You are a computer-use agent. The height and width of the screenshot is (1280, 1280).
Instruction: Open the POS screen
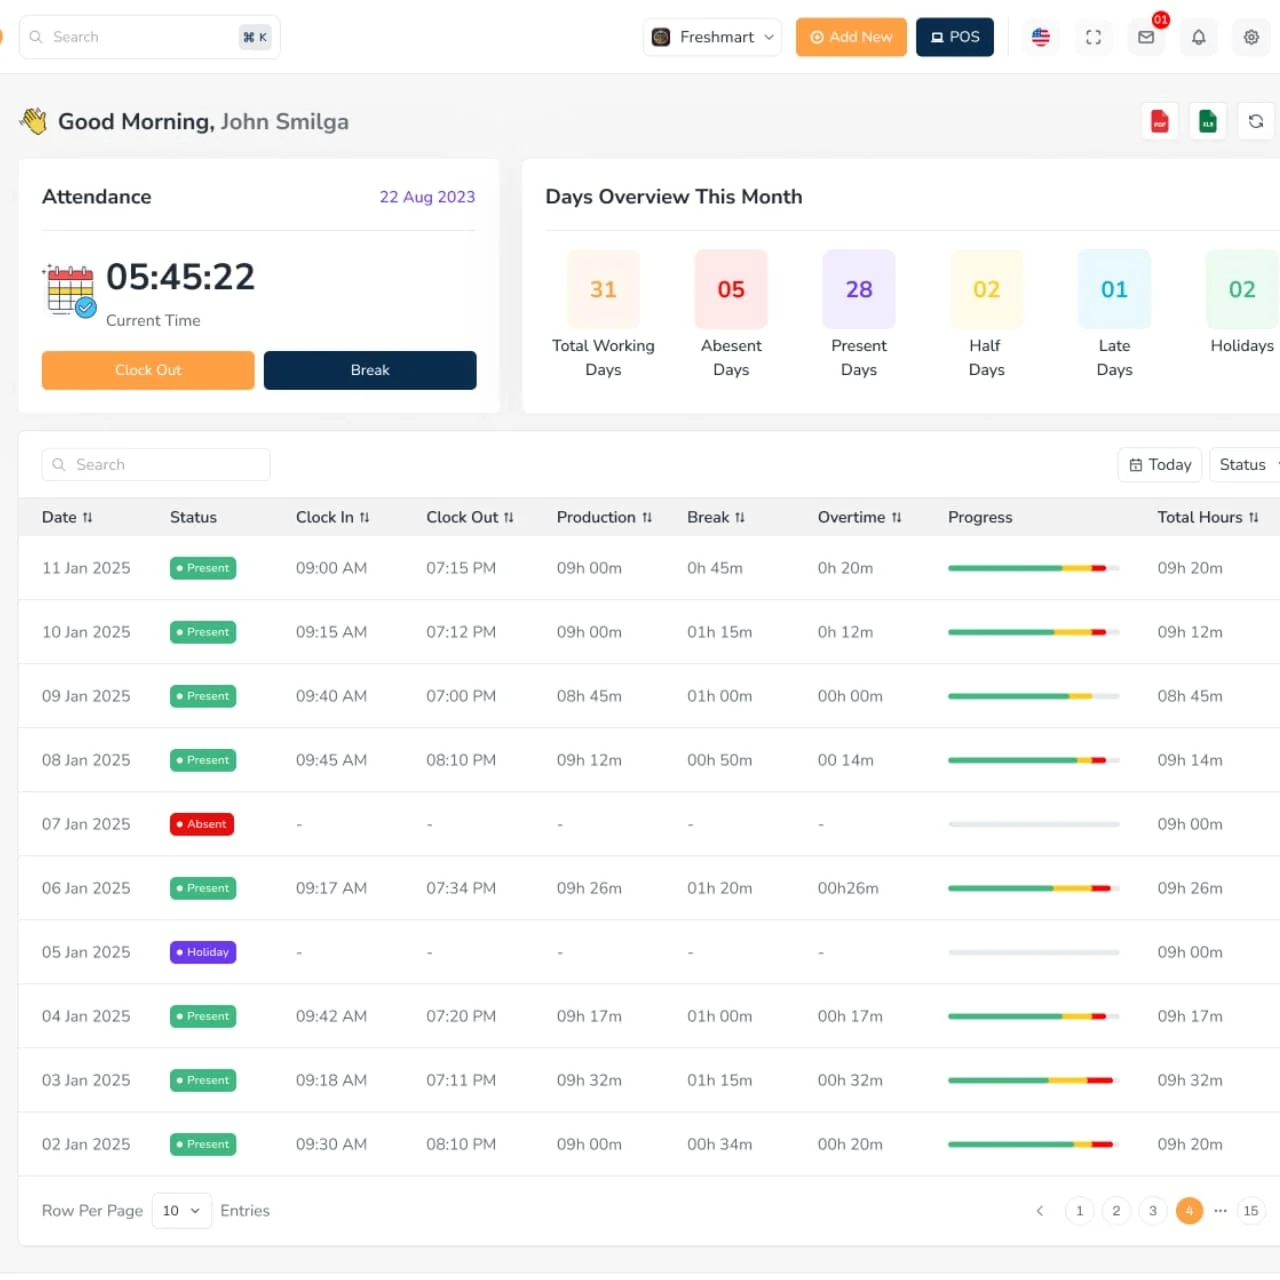[954, 37]
